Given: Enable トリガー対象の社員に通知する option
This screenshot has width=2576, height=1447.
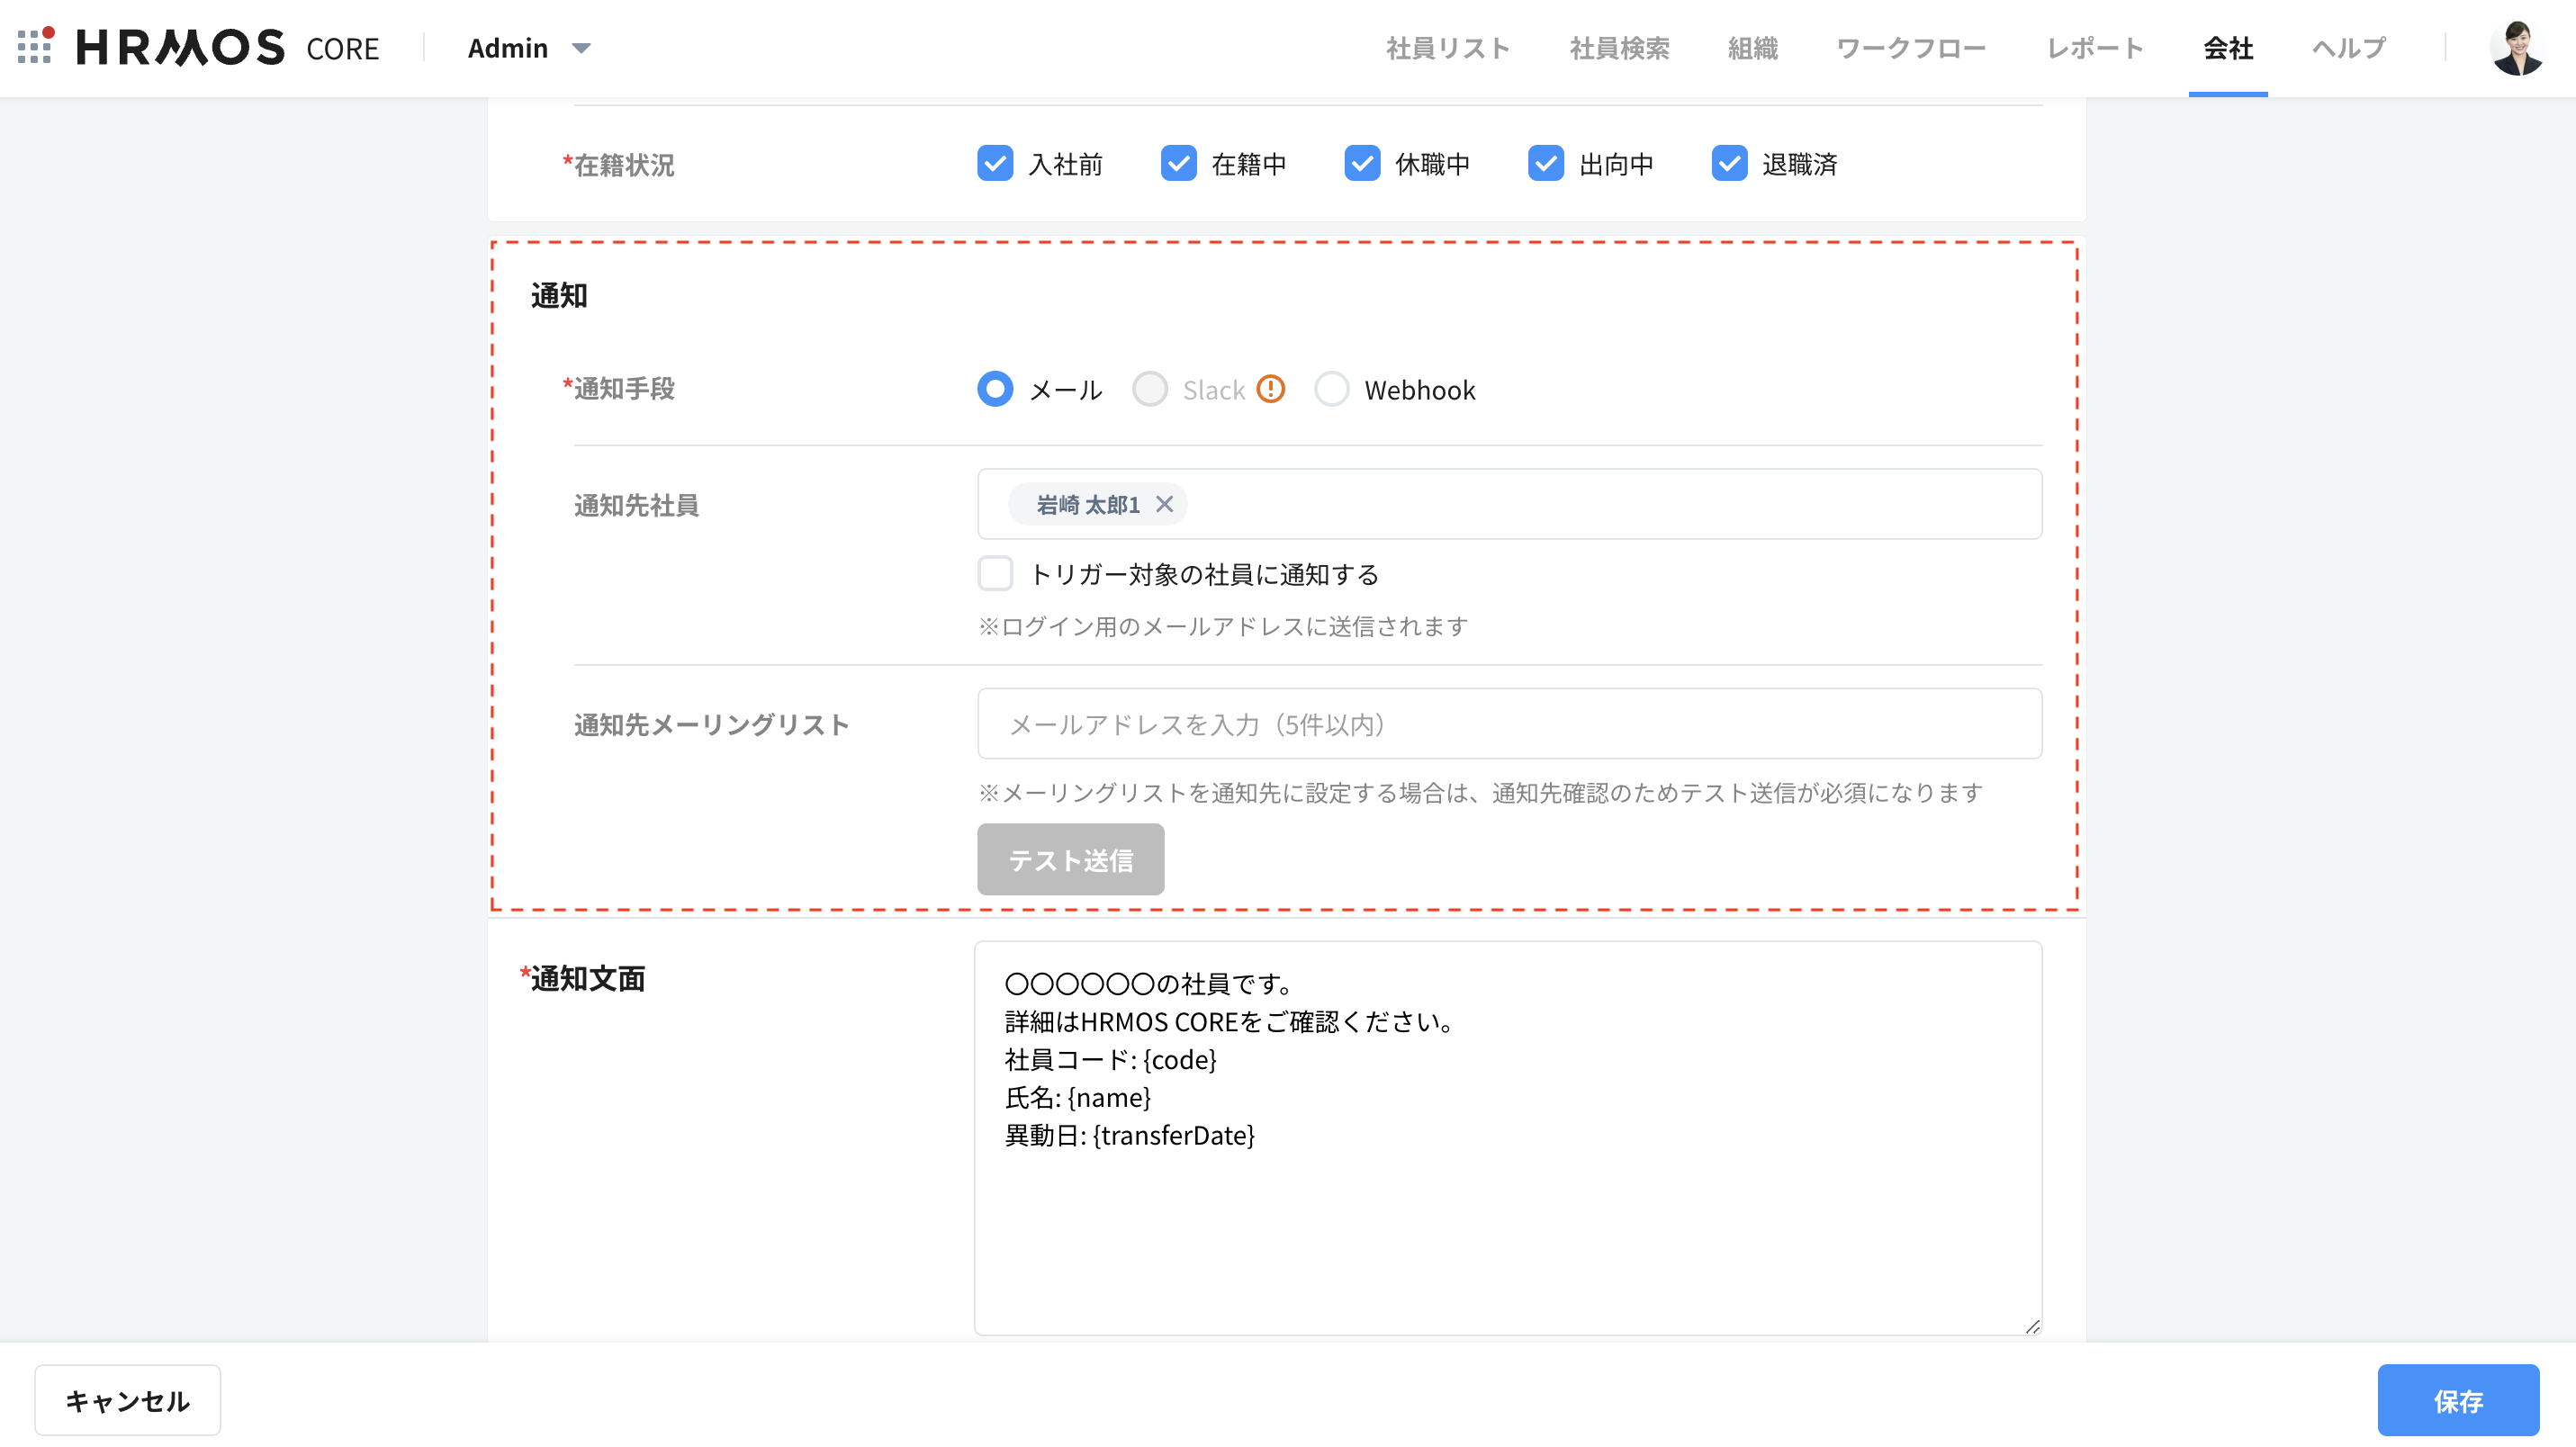Looking at the screenshot, I should tap(995, 574).
